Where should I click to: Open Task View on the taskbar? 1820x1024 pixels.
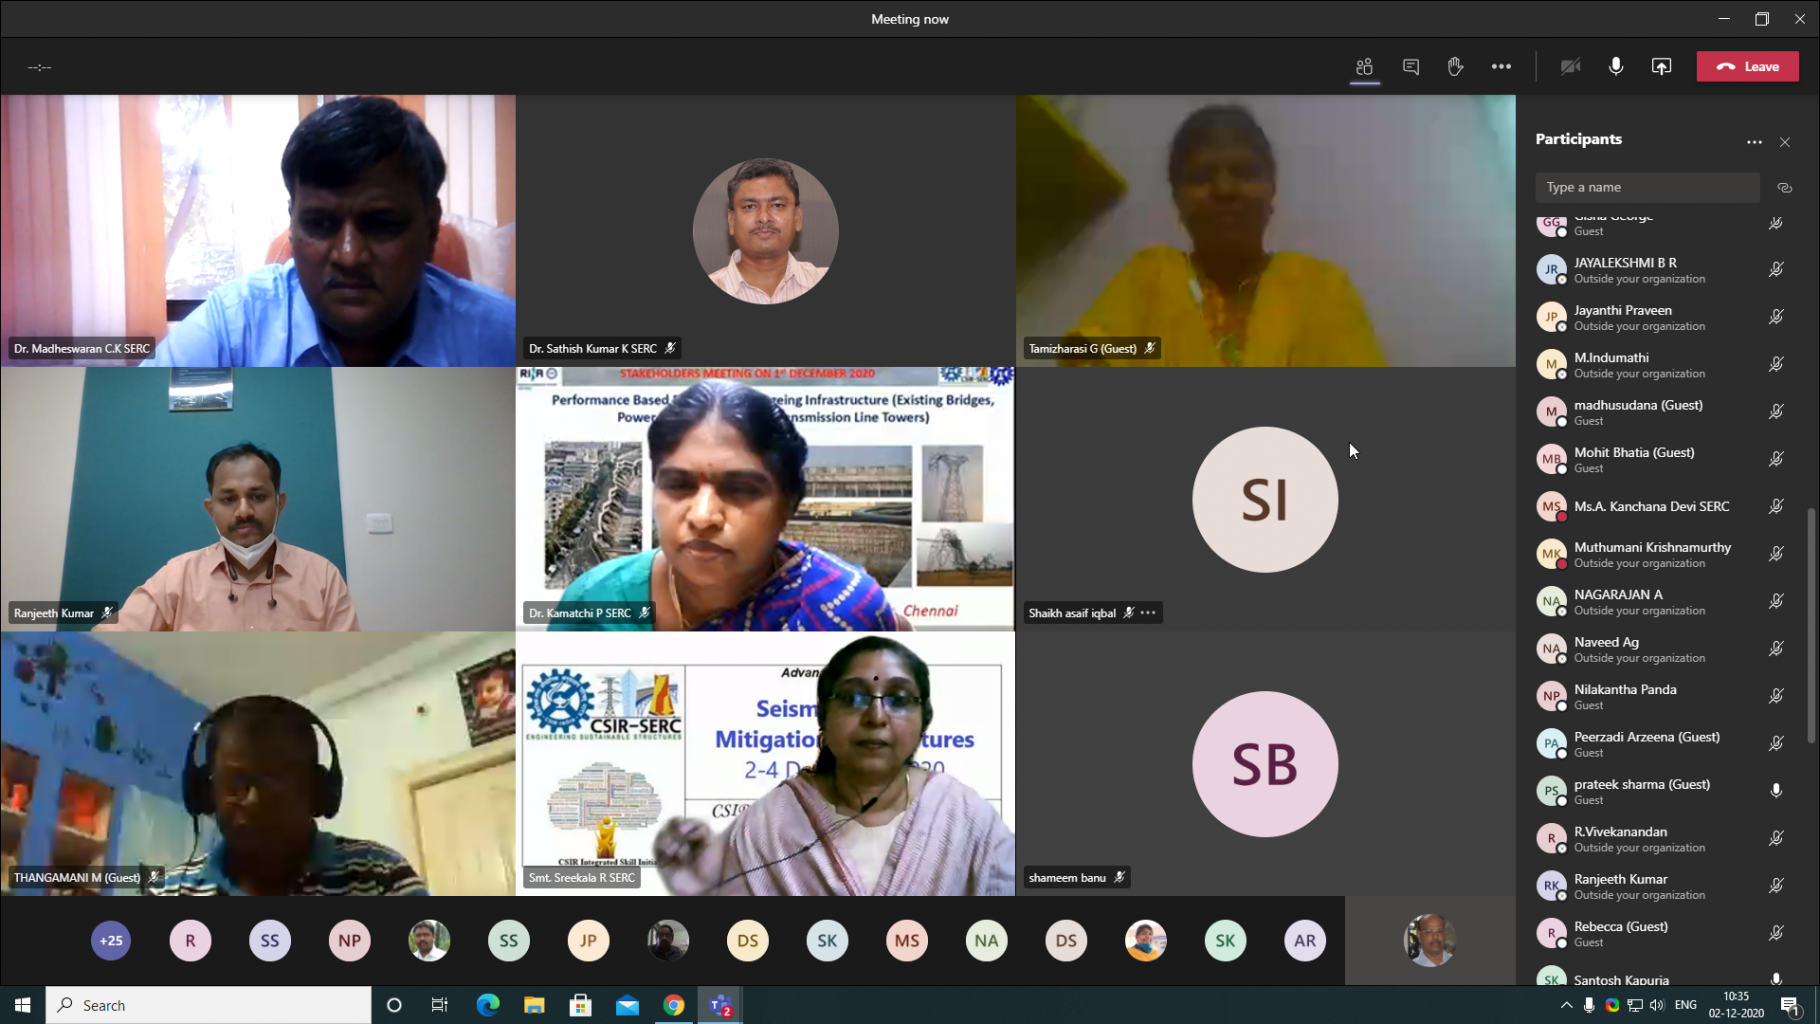tap(439, 1005)
